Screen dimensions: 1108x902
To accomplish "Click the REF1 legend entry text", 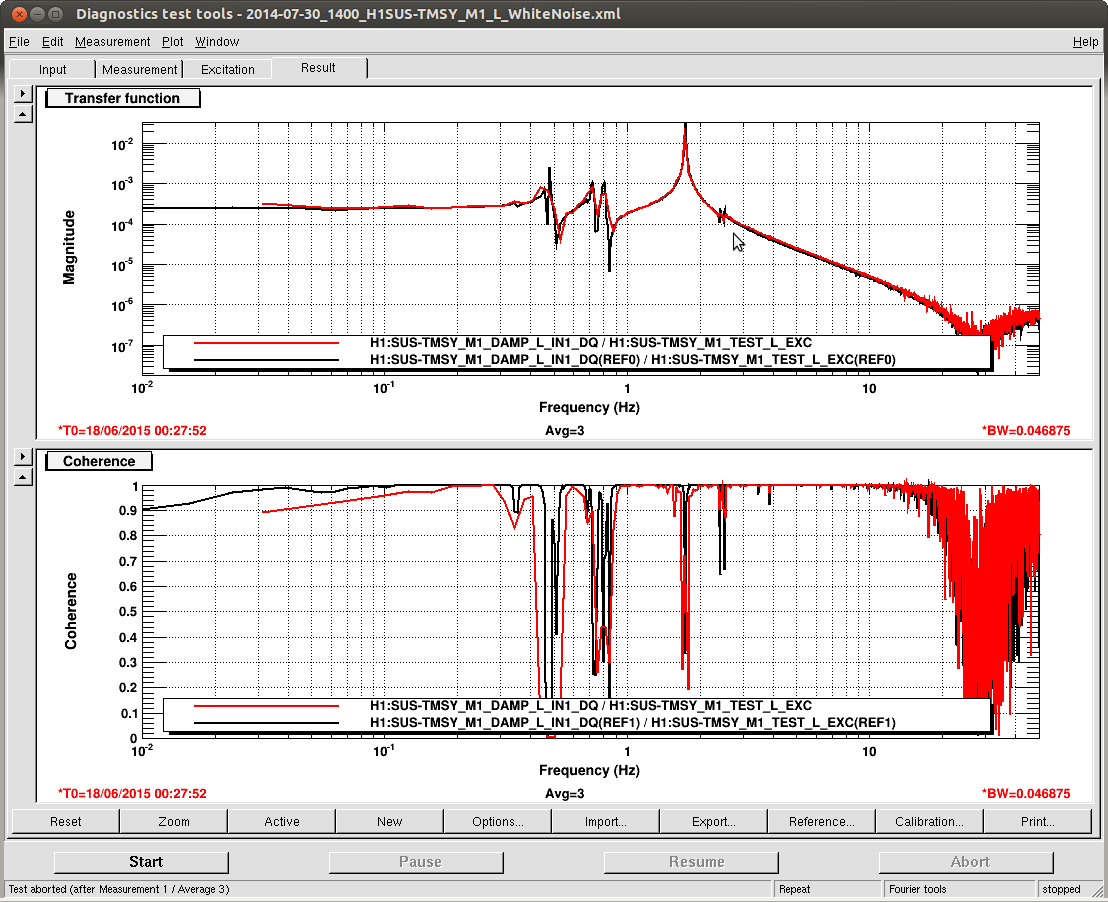I will click(633, 722).
